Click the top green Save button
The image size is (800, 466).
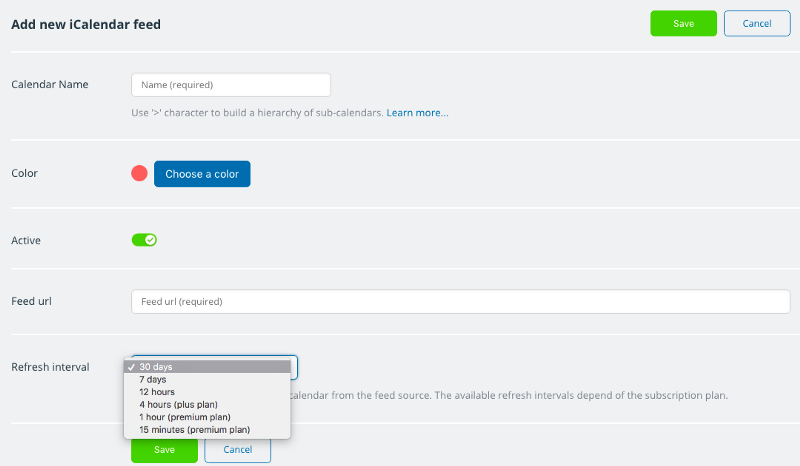pyautogui.click(x=683, y=23)
